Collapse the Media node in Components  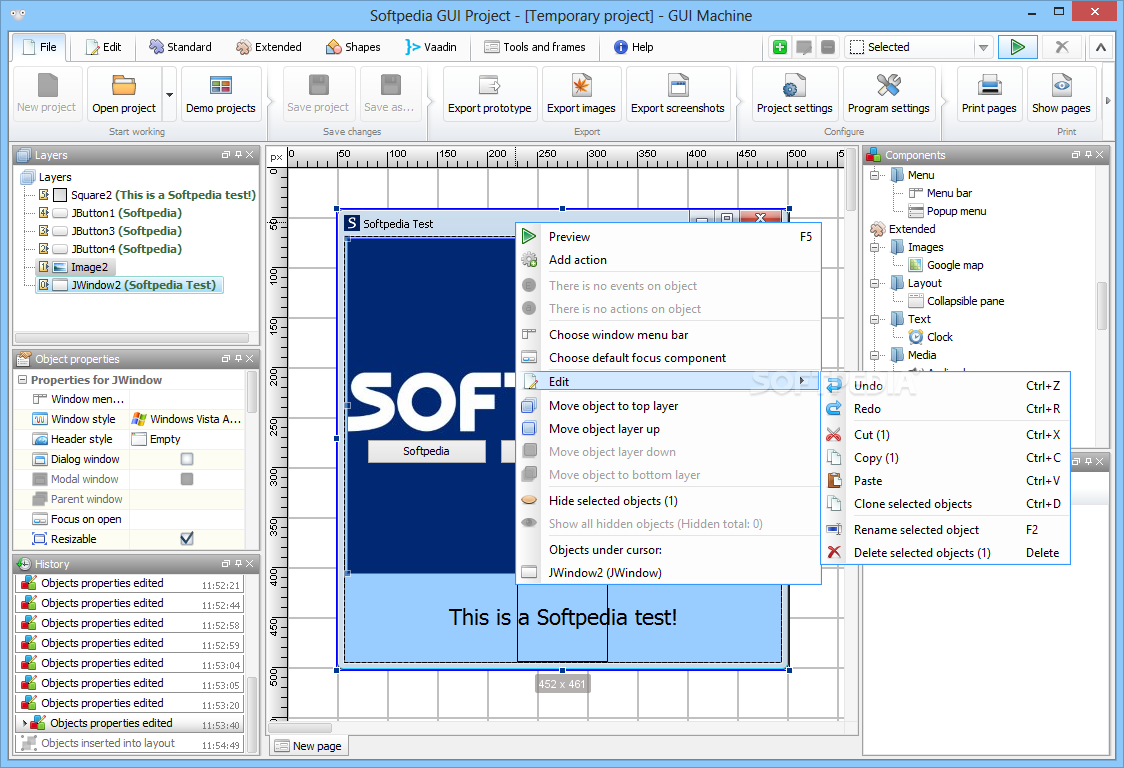874,355
